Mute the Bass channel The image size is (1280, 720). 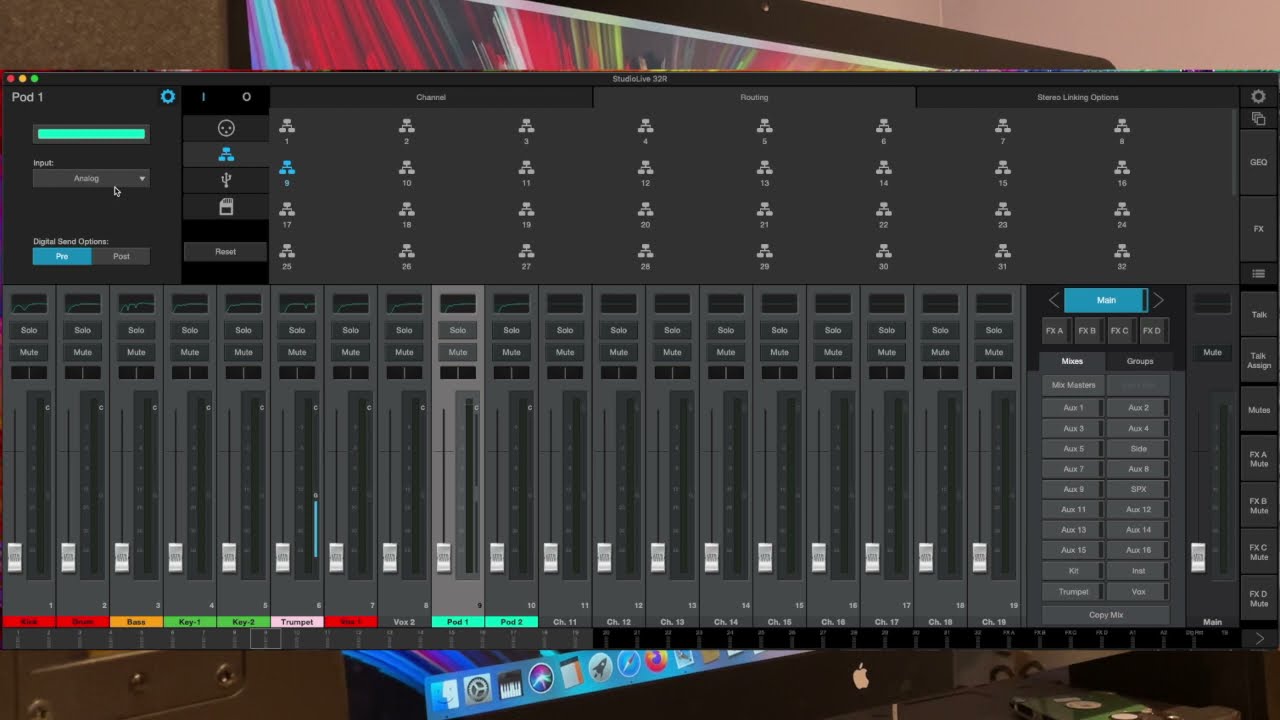click(136, 352)
